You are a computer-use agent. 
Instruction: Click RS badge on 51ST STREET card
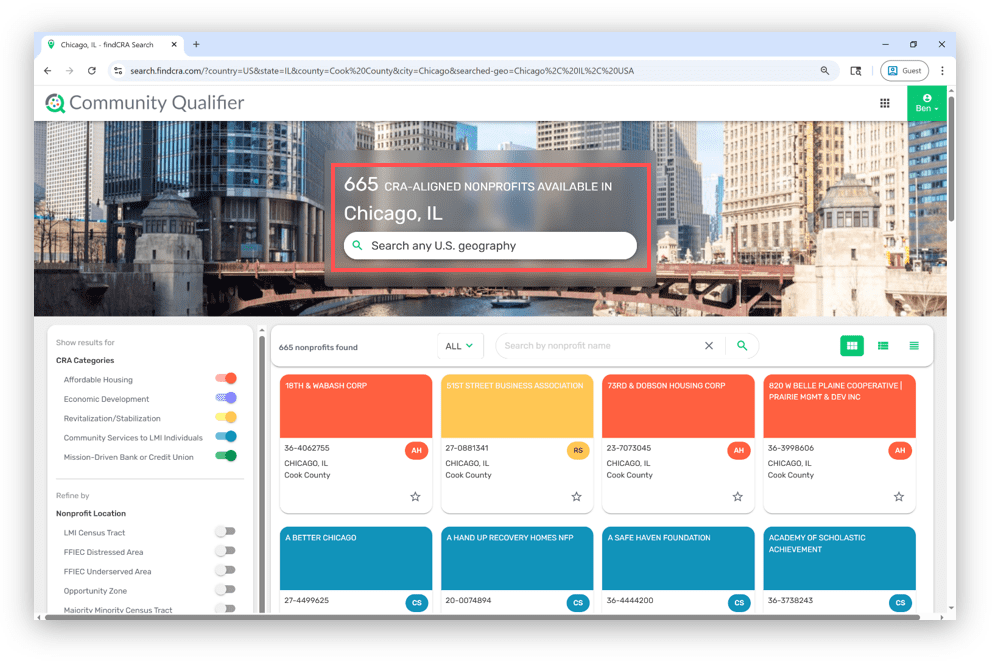coord(578,450)
